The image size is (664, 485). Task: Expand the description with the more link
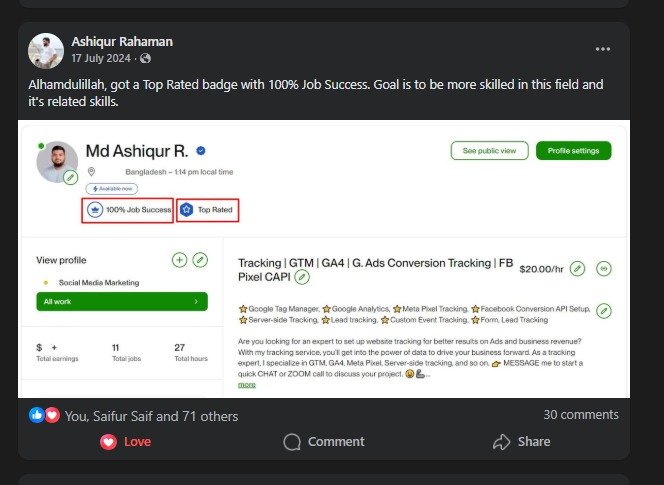click(246, 384)
